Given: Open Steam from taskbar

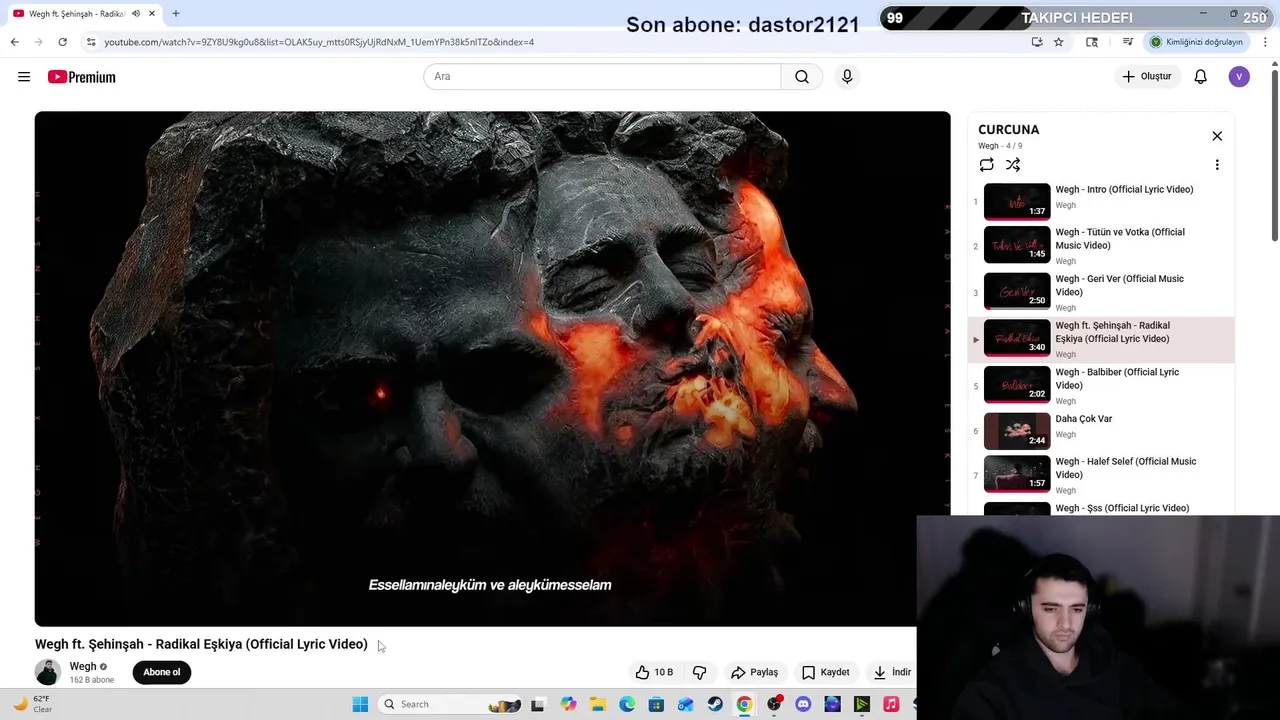Looking at the screenshot, I should tap(715, 704).
